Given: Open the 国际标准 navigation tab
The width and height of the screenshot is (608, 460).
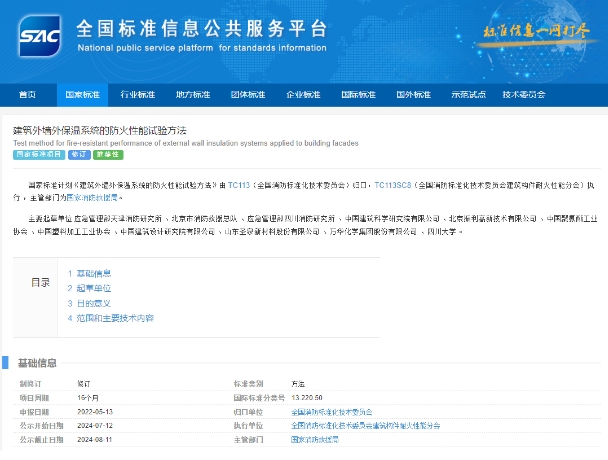Looking at the screenshot, I should (357, 95).
